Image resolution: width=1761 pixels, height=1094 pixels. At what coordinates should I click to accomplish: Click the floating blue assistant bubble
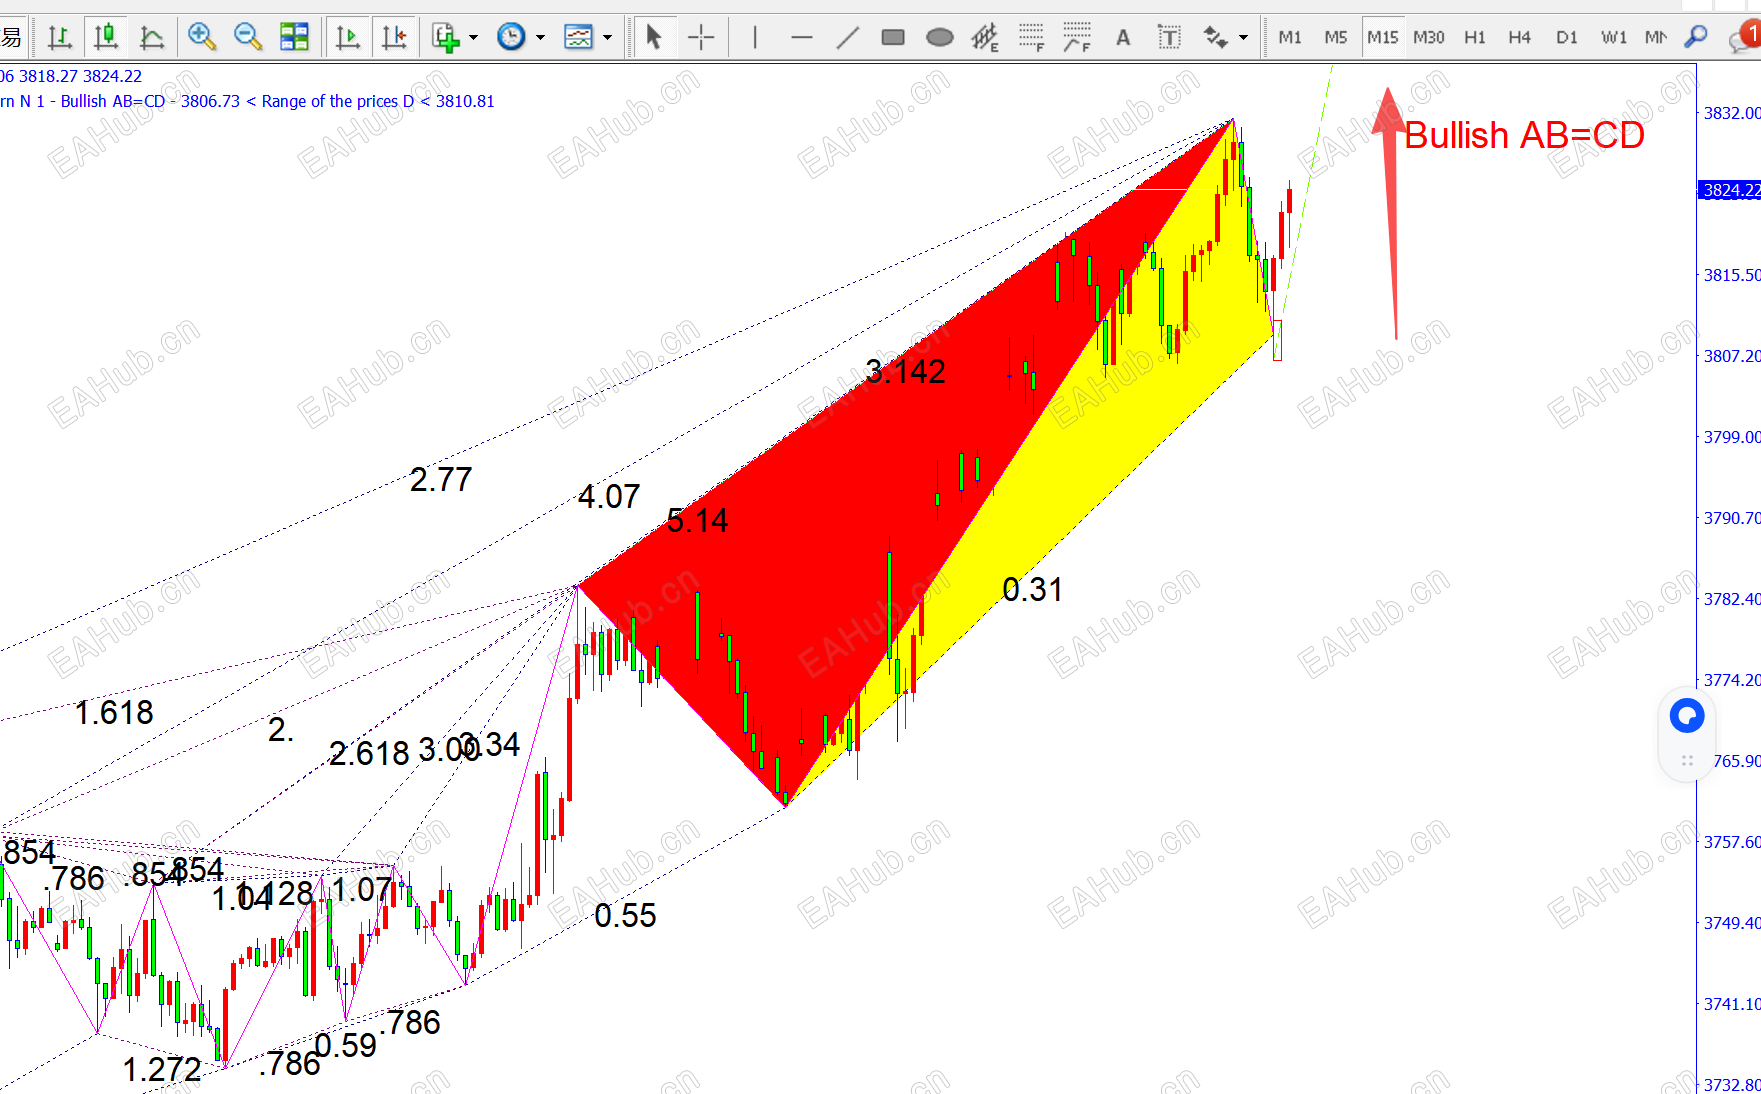(x=1687, y=716)
